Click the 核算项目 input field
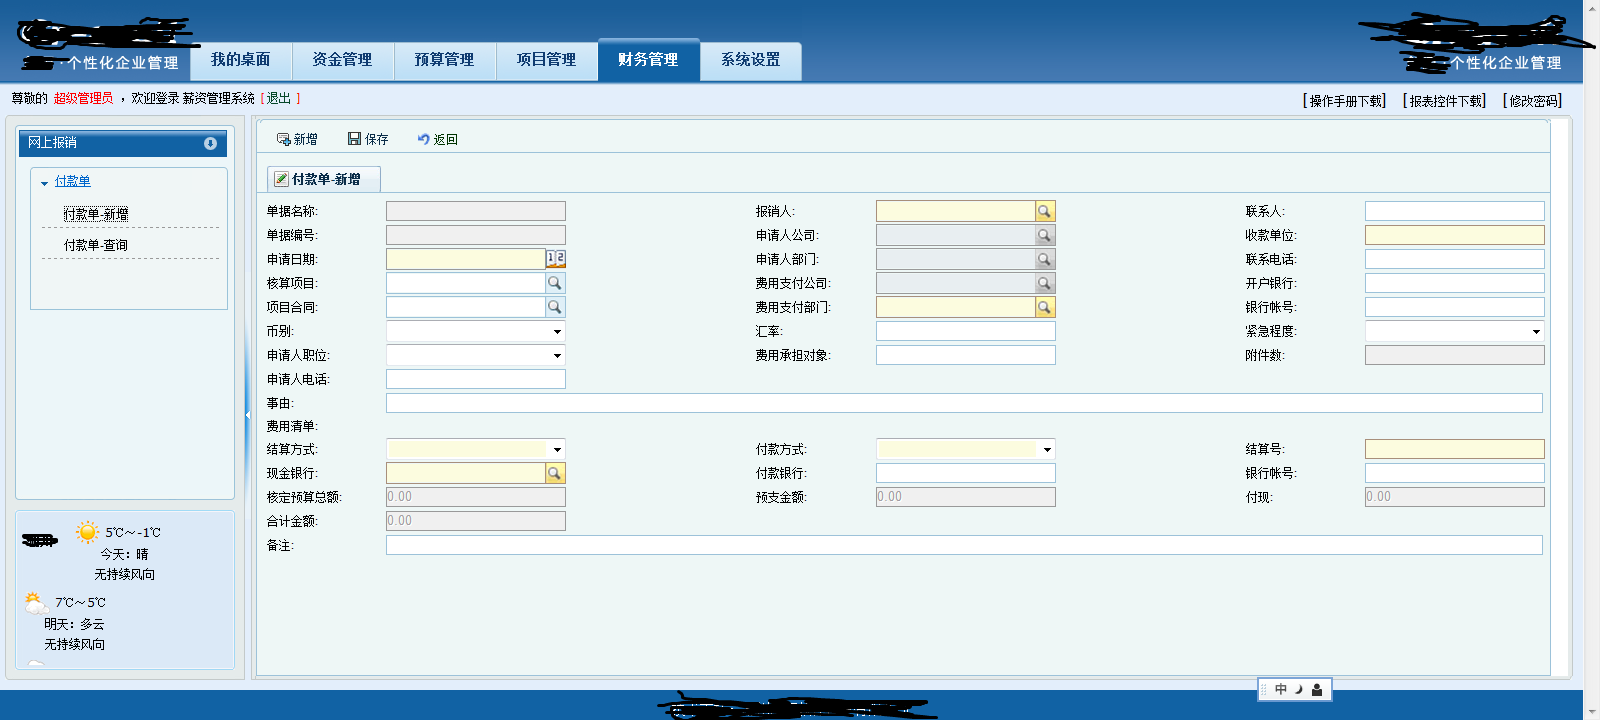Image resolution: width=1600 pixels, height=720 pixels. click(466, 283)
